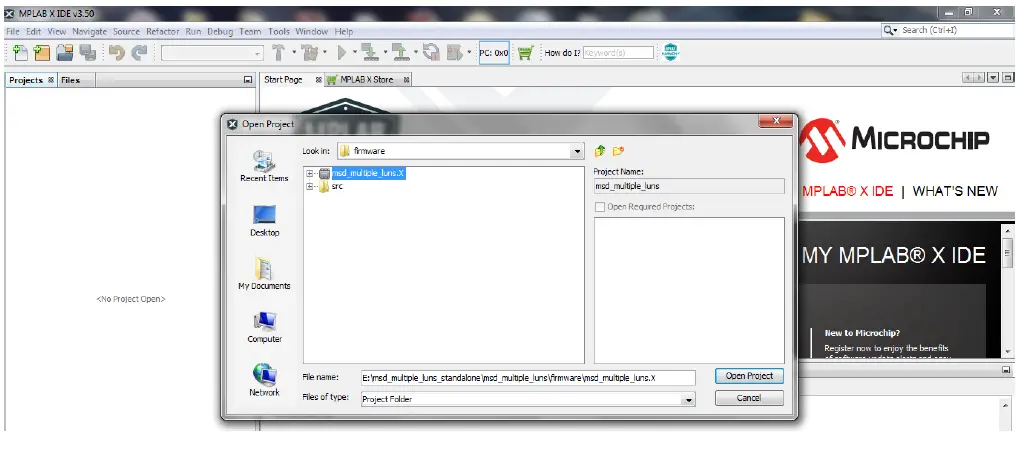Click the Run Project play icon

(x=342, y=52)
